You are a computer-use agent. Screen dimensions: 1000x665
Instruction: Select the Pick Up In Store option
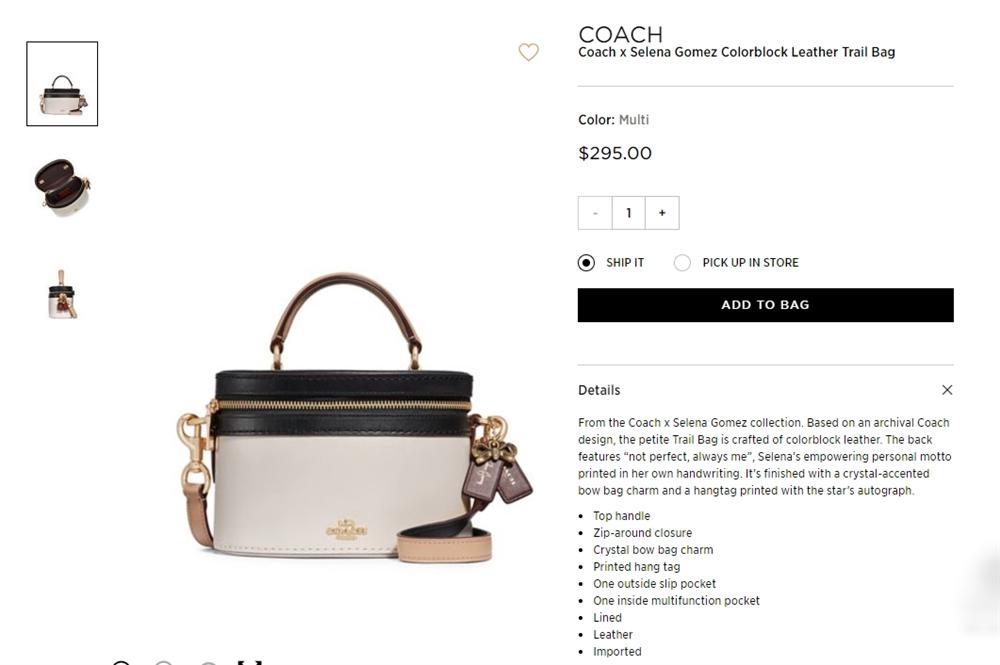(x=682, y=263)
